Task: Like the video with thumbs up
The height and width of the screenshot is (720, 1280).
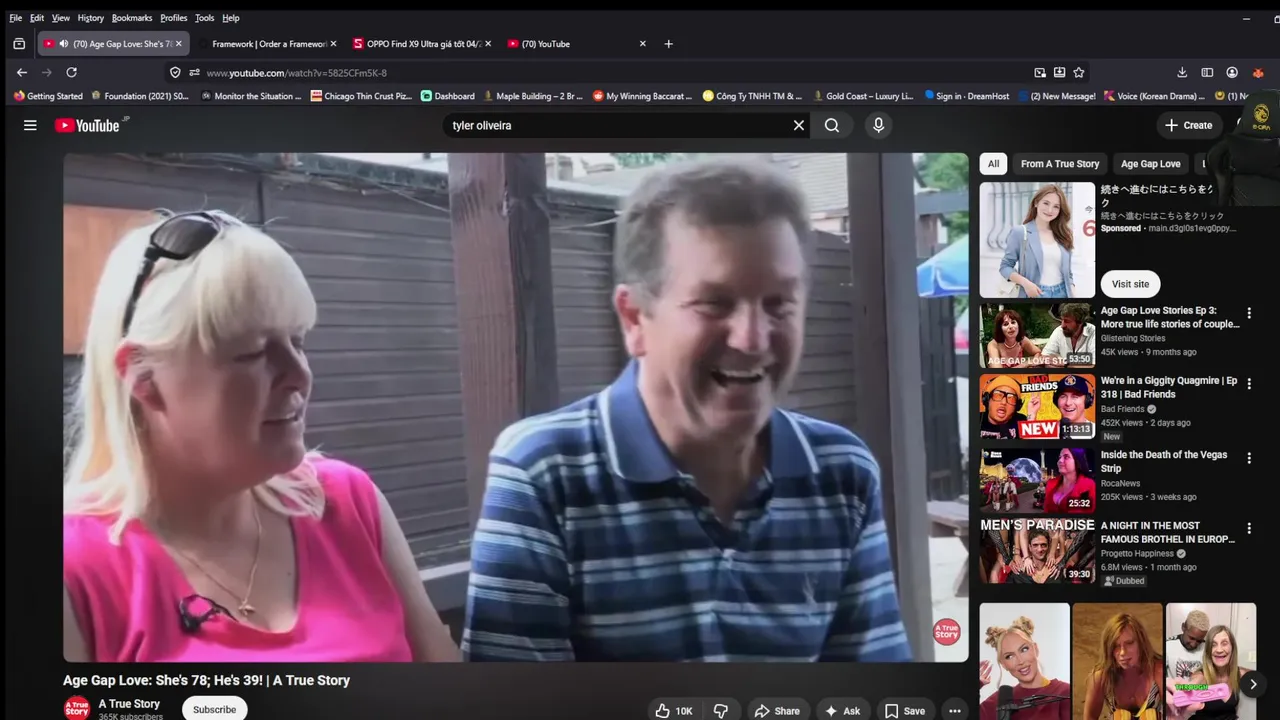Action: tap(674, 711)
